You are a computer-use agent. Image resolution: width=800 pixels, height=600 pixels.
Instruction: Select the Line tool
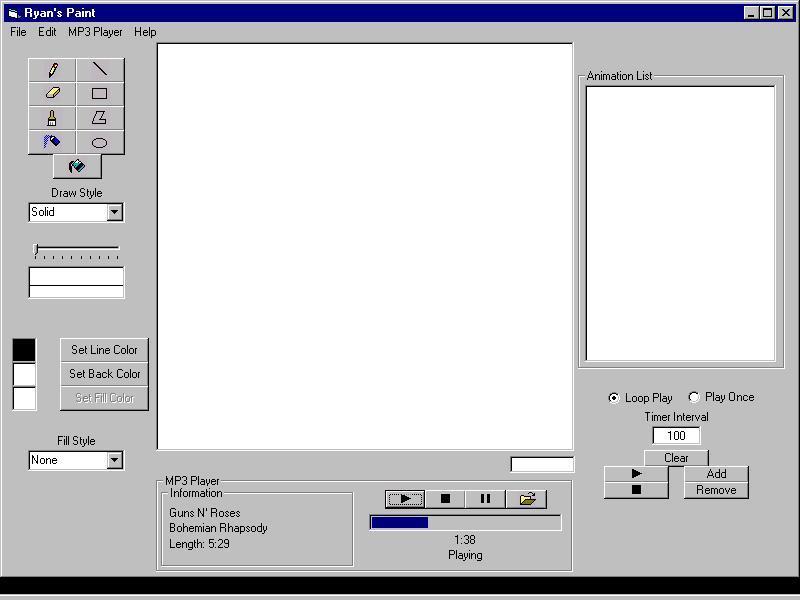pos(100,69)
